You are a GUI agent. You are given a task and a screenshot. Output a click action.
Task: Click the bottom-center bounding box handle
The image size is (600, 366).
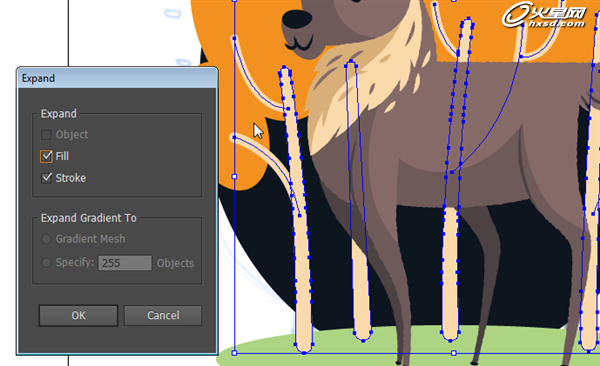click(453, 353)
